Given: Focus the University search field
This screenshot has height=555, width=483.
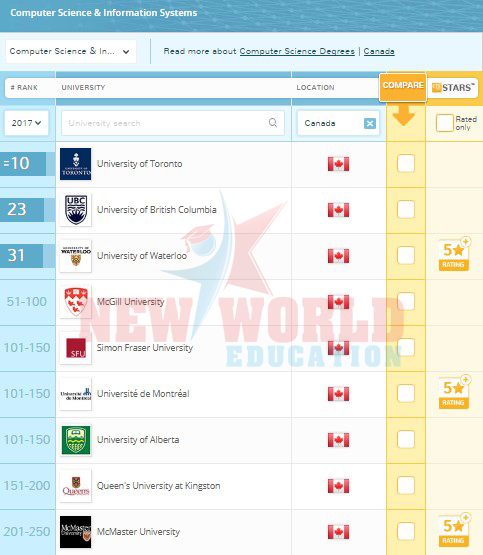Looking at the screenshot, I should coord(173,123).
